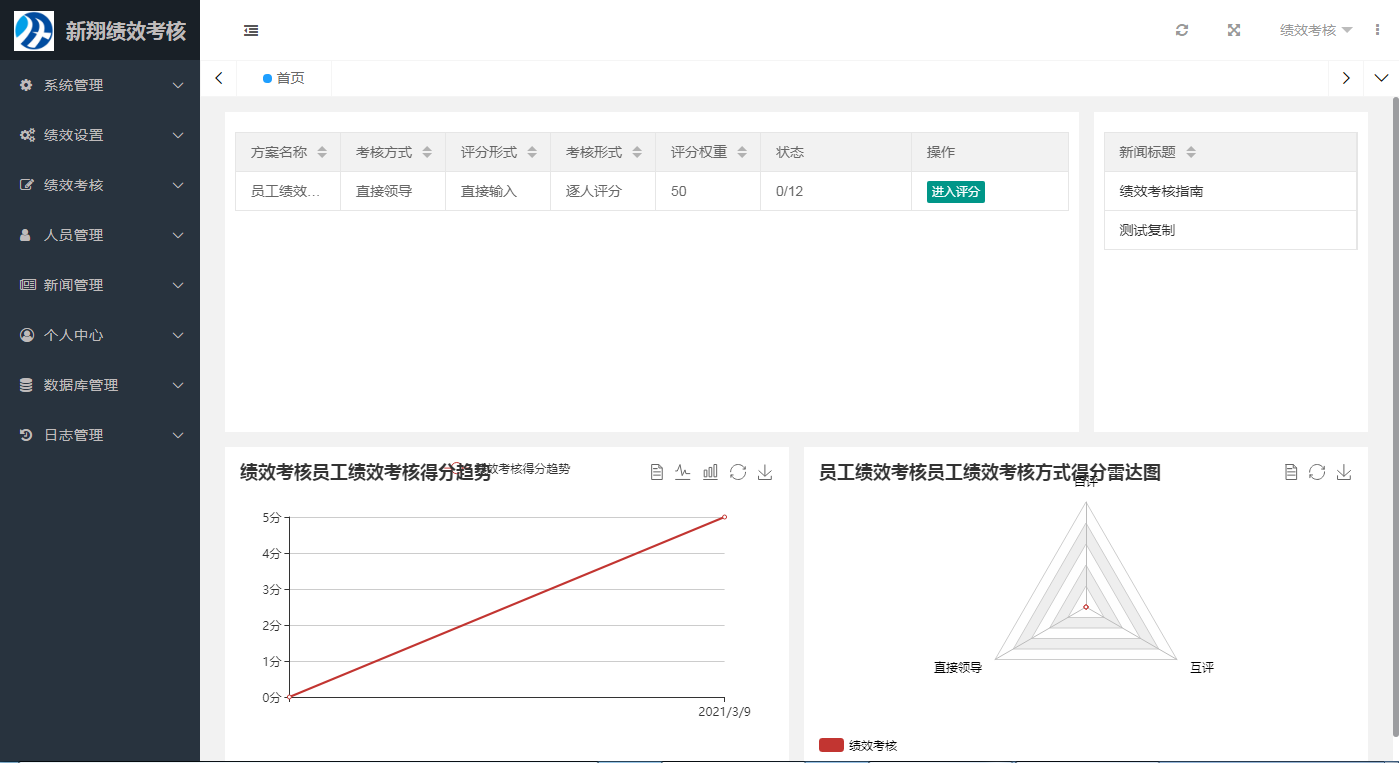The width and height of the screenshot is (1399, 763).
Task: Refresh the 绩效考核得分趋势 chart
Action: 738,472
